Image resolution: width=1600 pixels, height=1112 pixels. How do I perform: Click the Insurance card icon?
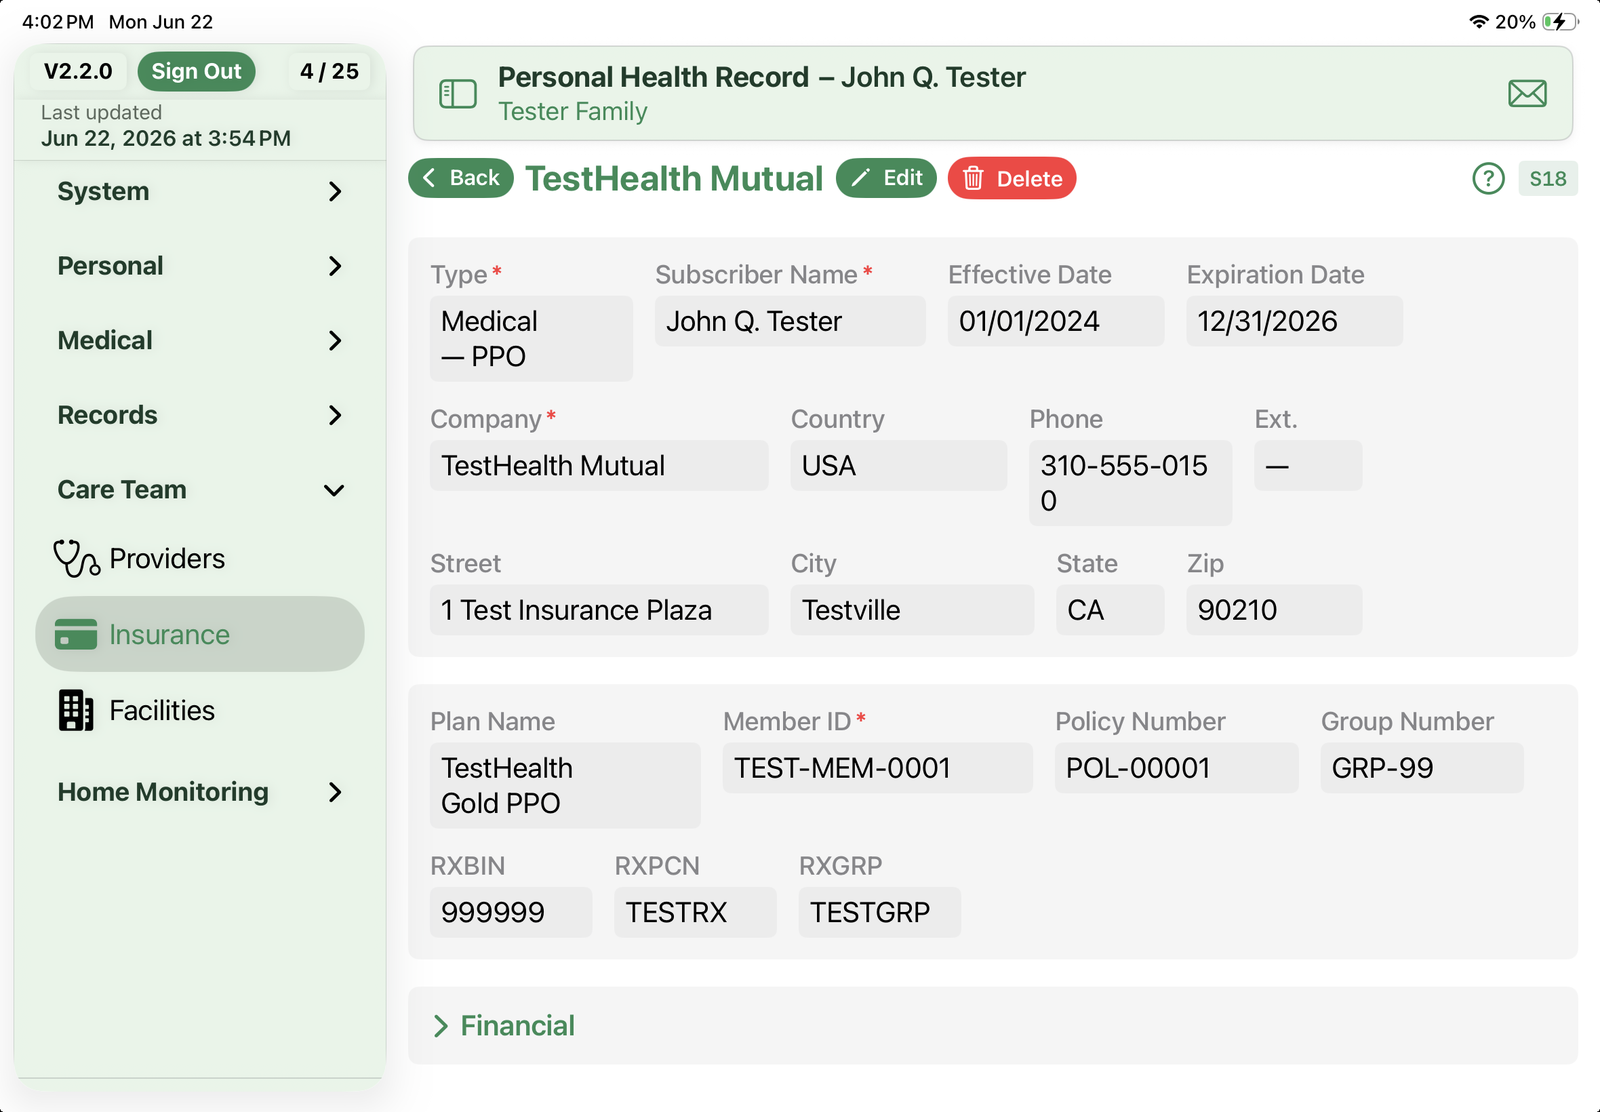click(76, 635)
